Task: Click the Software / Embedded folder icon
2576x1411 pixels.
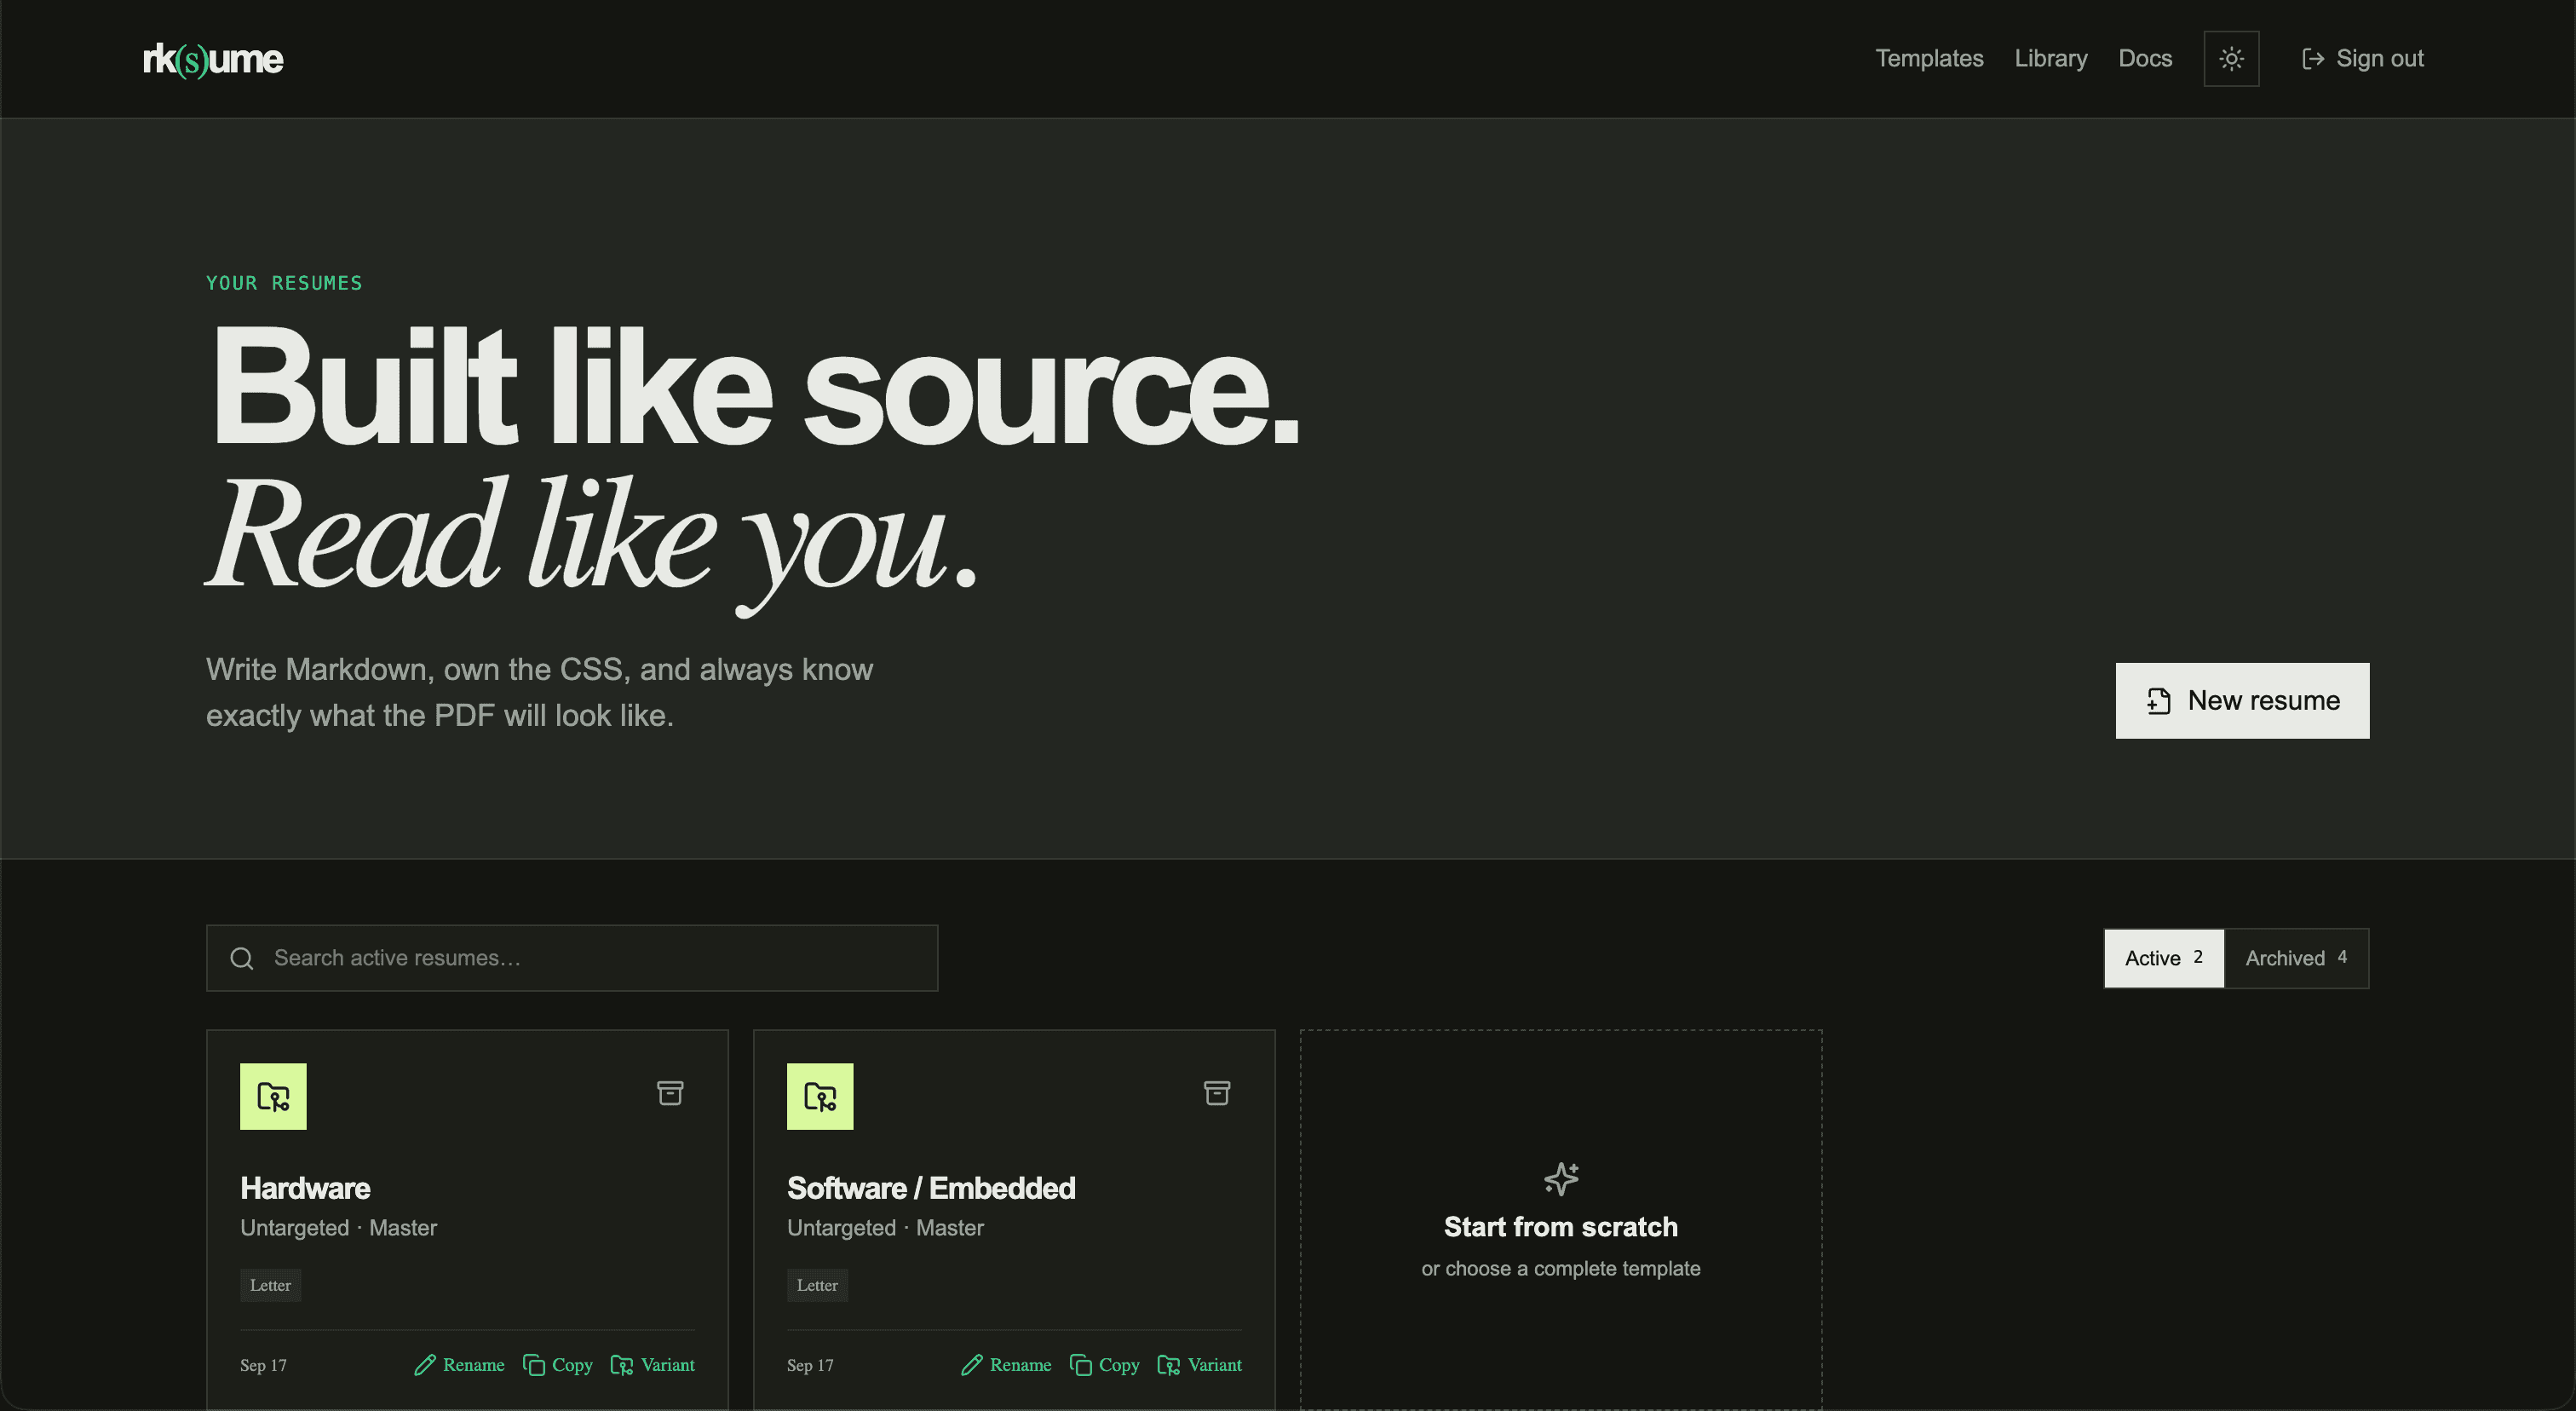Action: tap(820, 1097)
